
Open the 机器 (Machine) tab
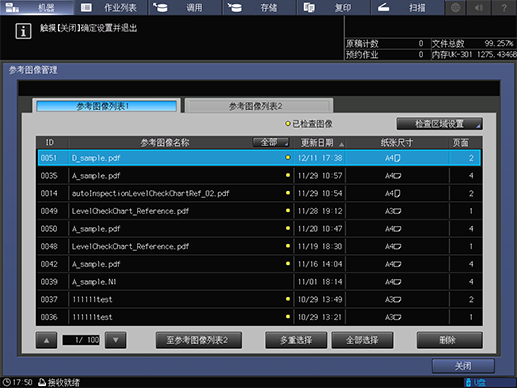click(x=37, y=7)
